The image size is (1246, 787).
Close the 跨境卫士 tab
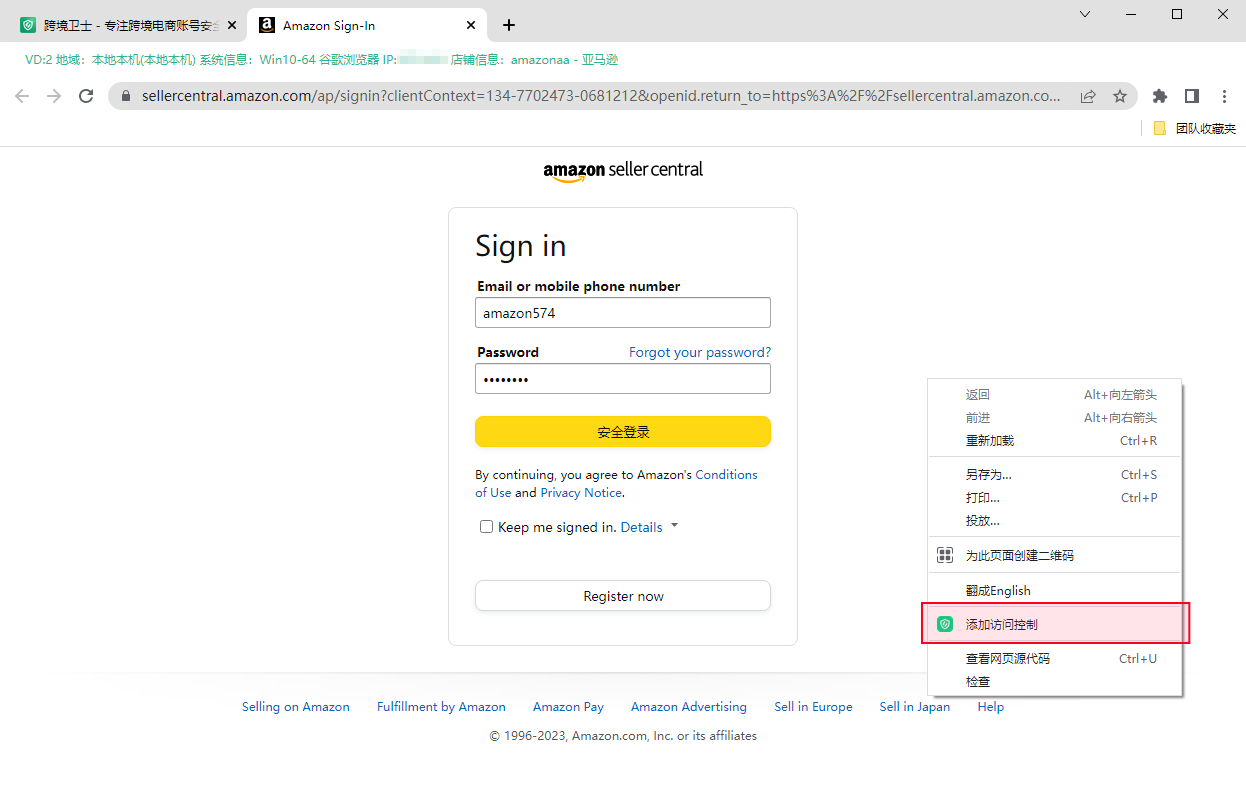click(232, 25)
